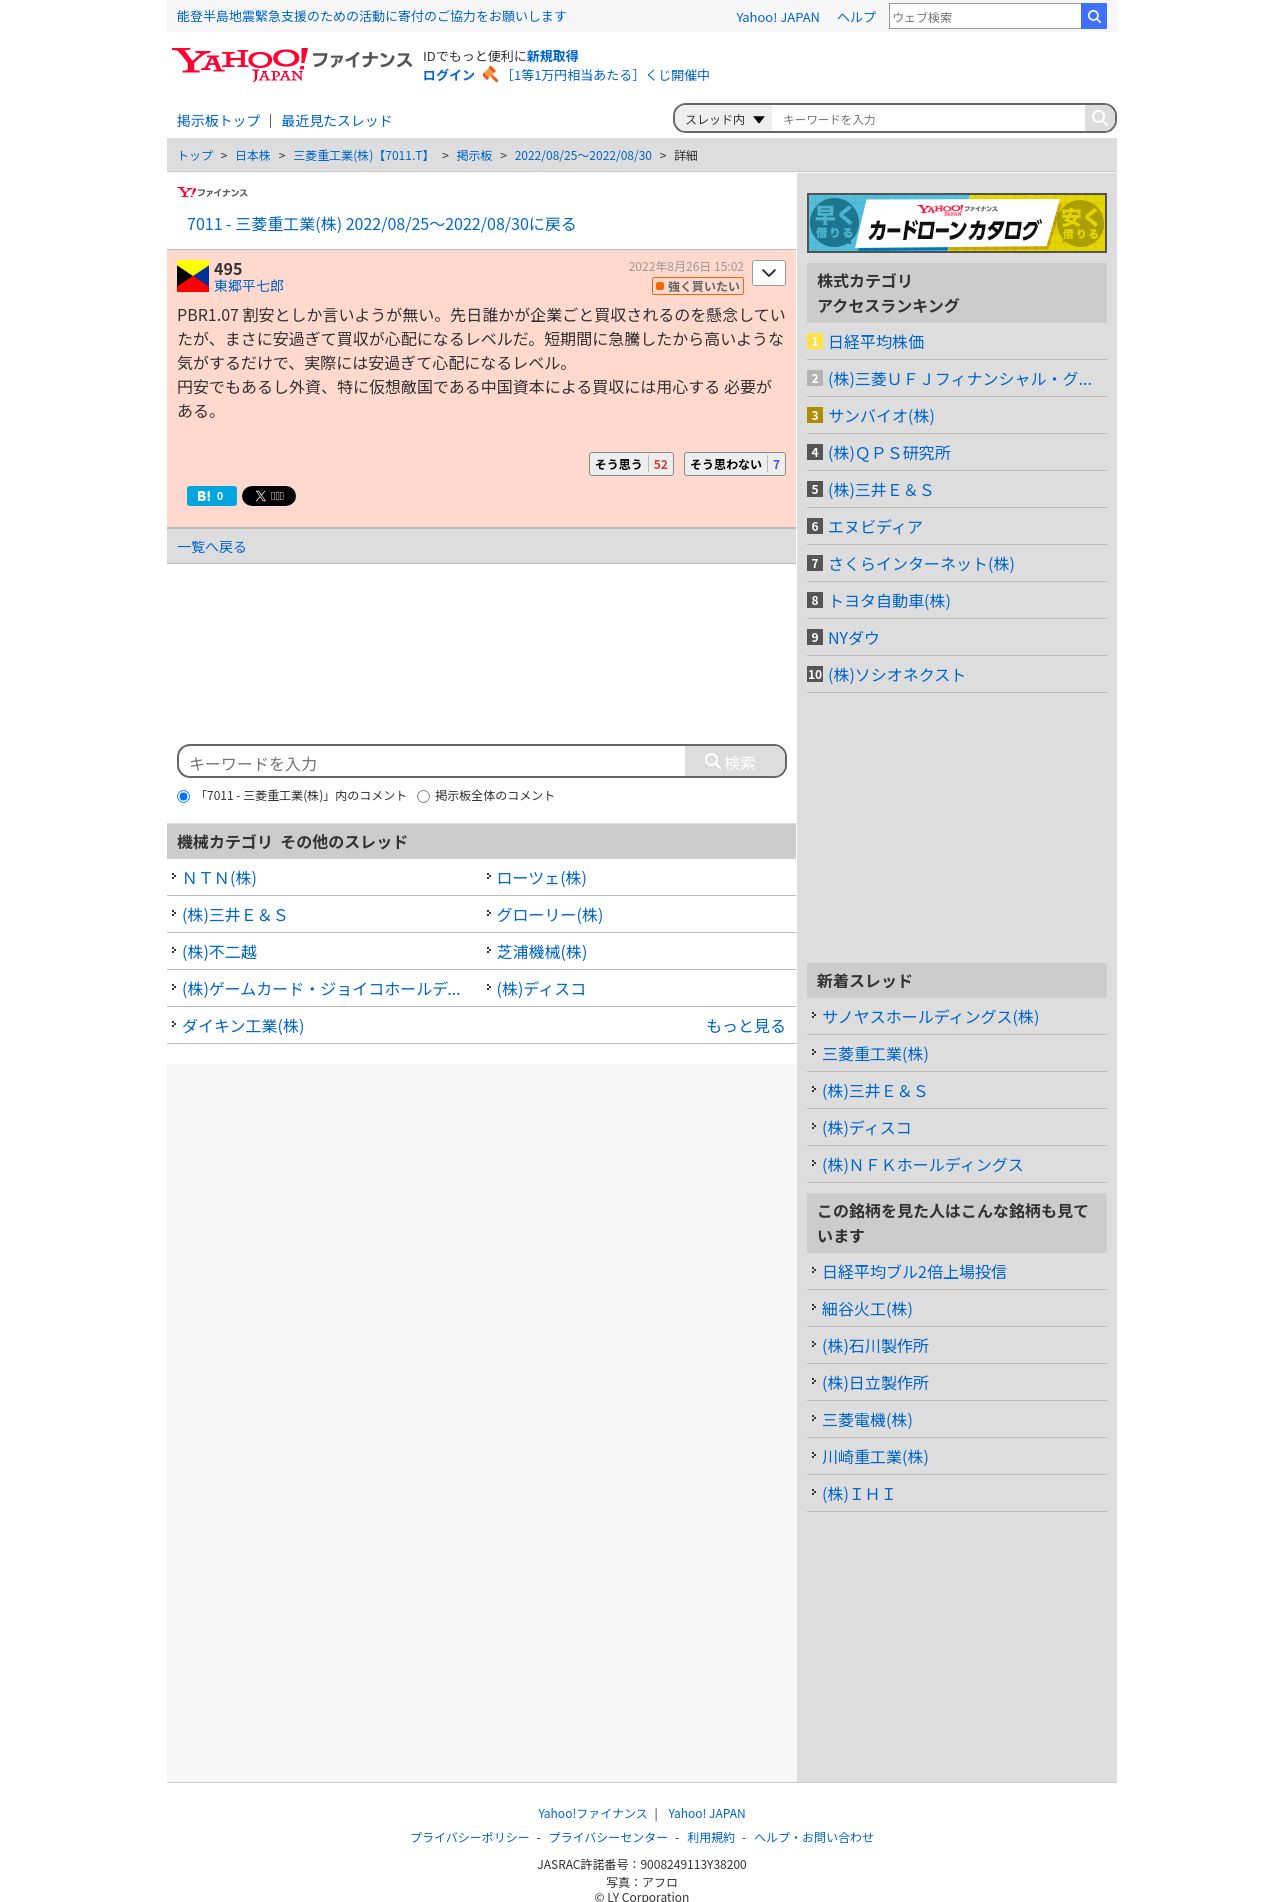Open ローツェ(株) thread link

542,878
